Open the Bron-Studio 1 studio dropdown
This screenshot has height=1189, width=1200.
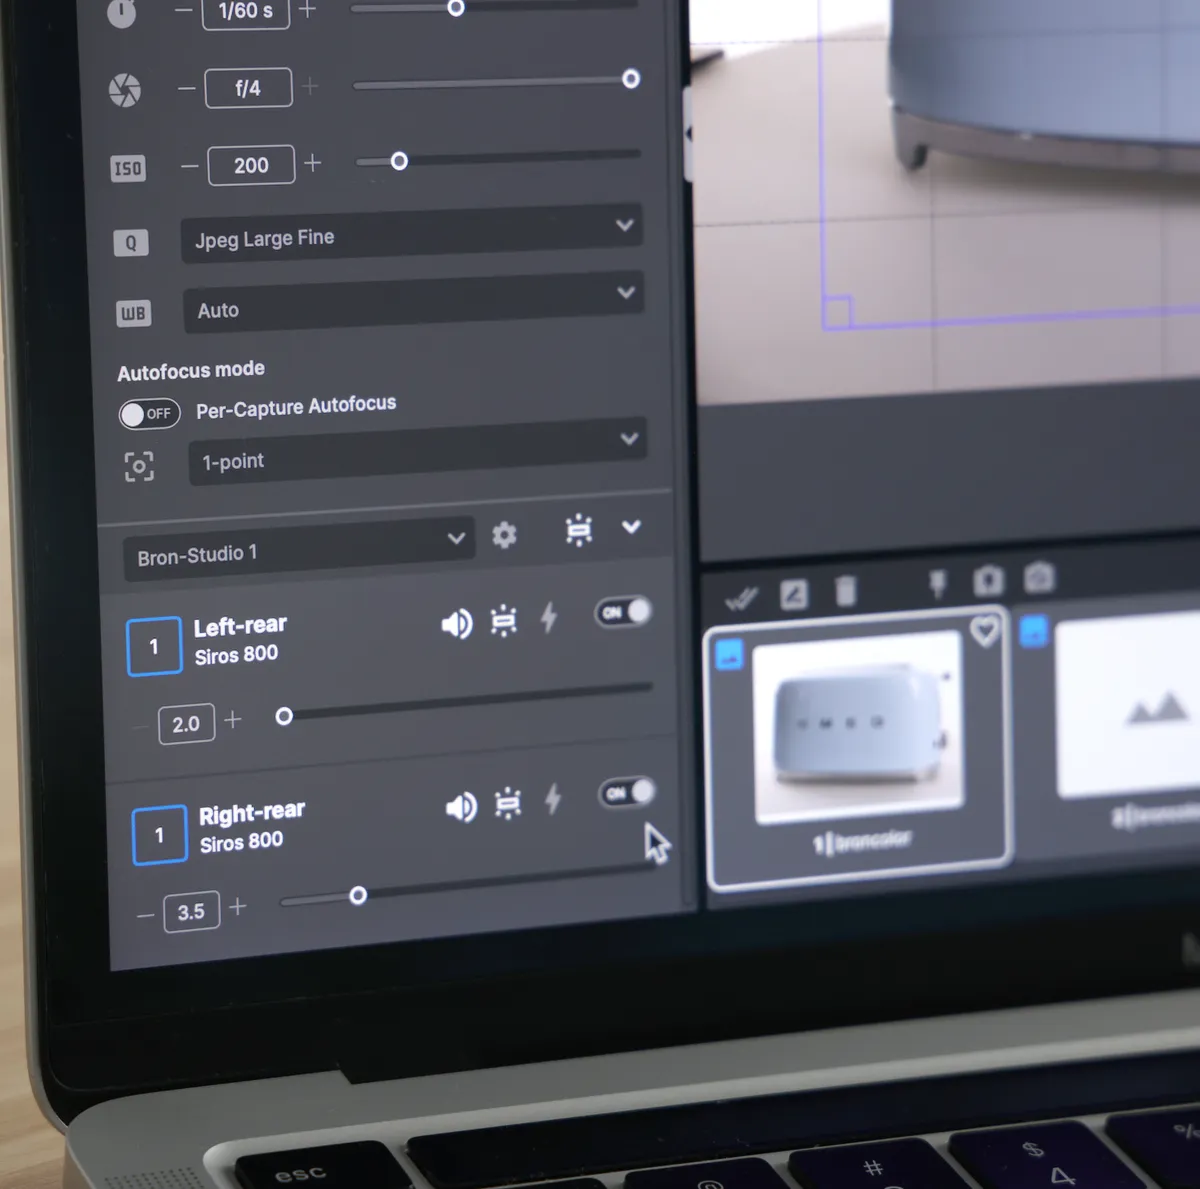[298, 548]
